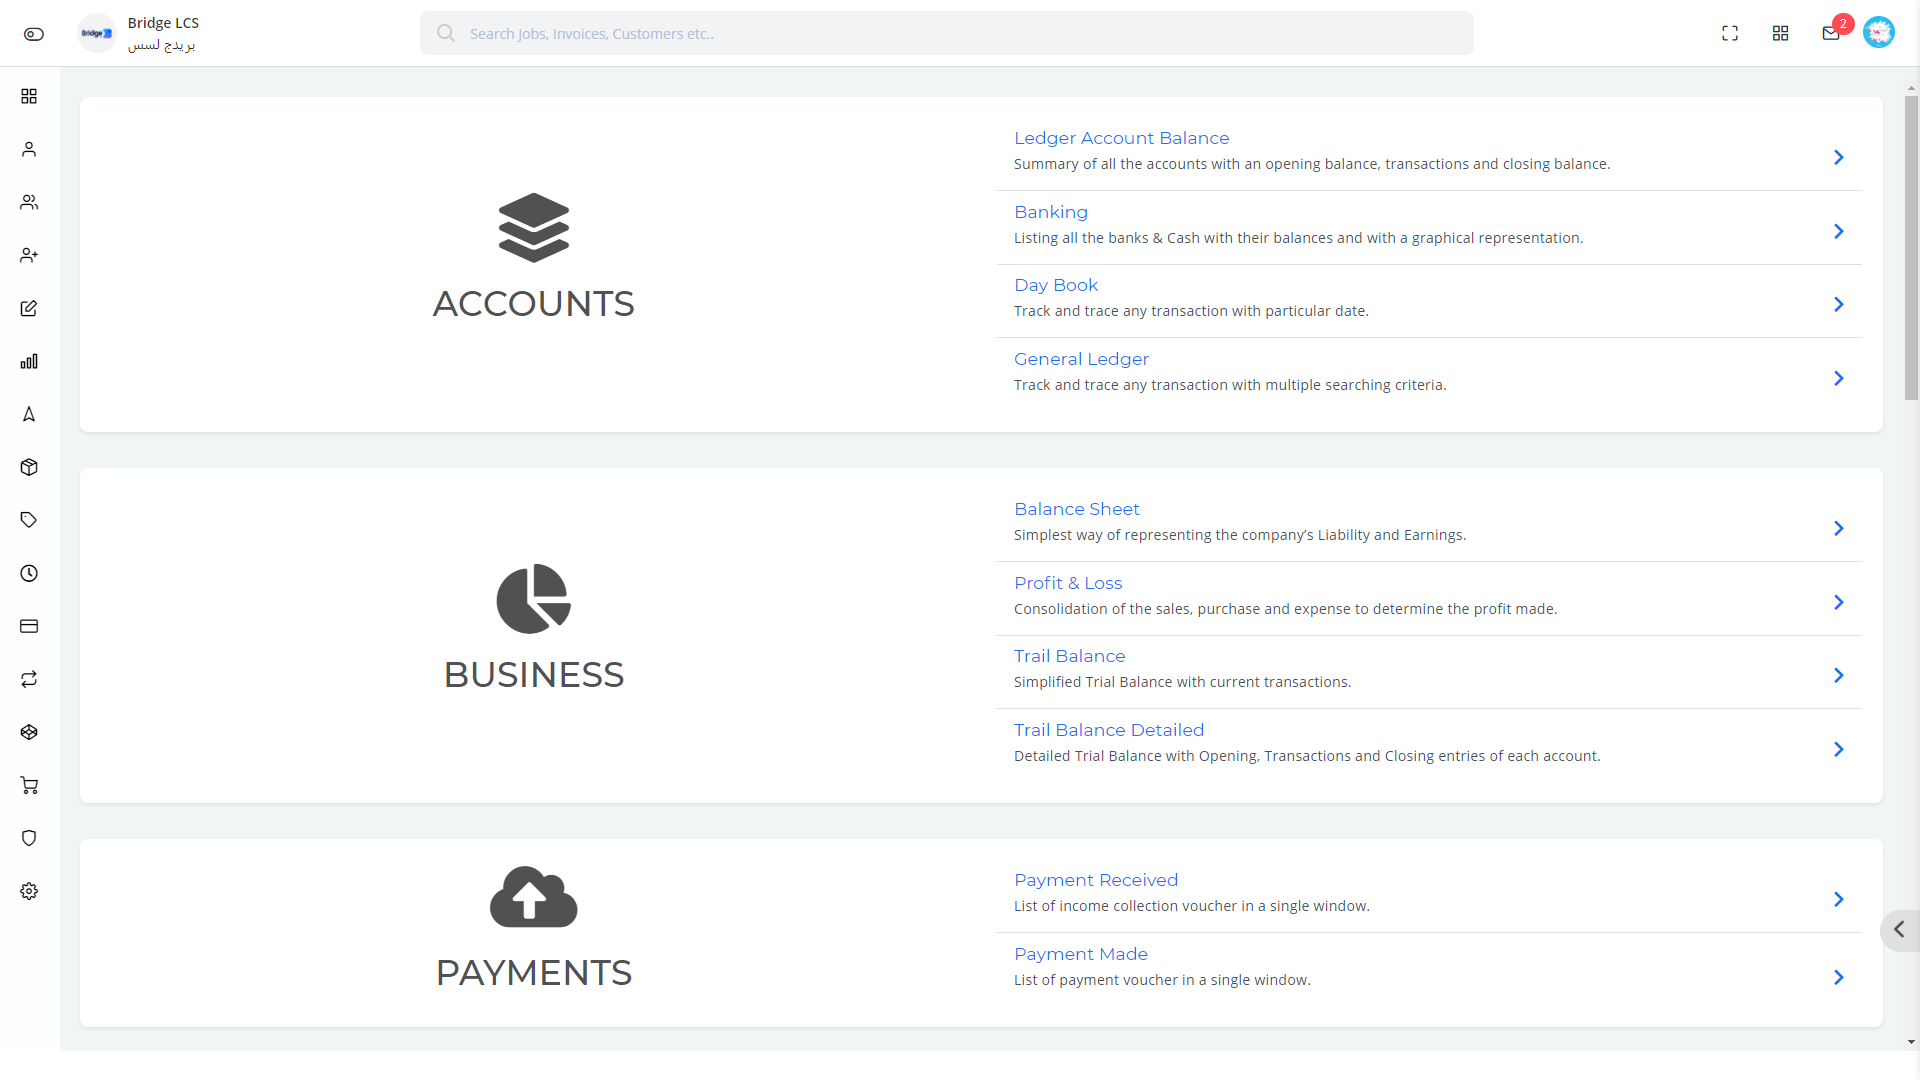
Task: Click the notifications bell icon
Action: click(x=1830, y=33)
